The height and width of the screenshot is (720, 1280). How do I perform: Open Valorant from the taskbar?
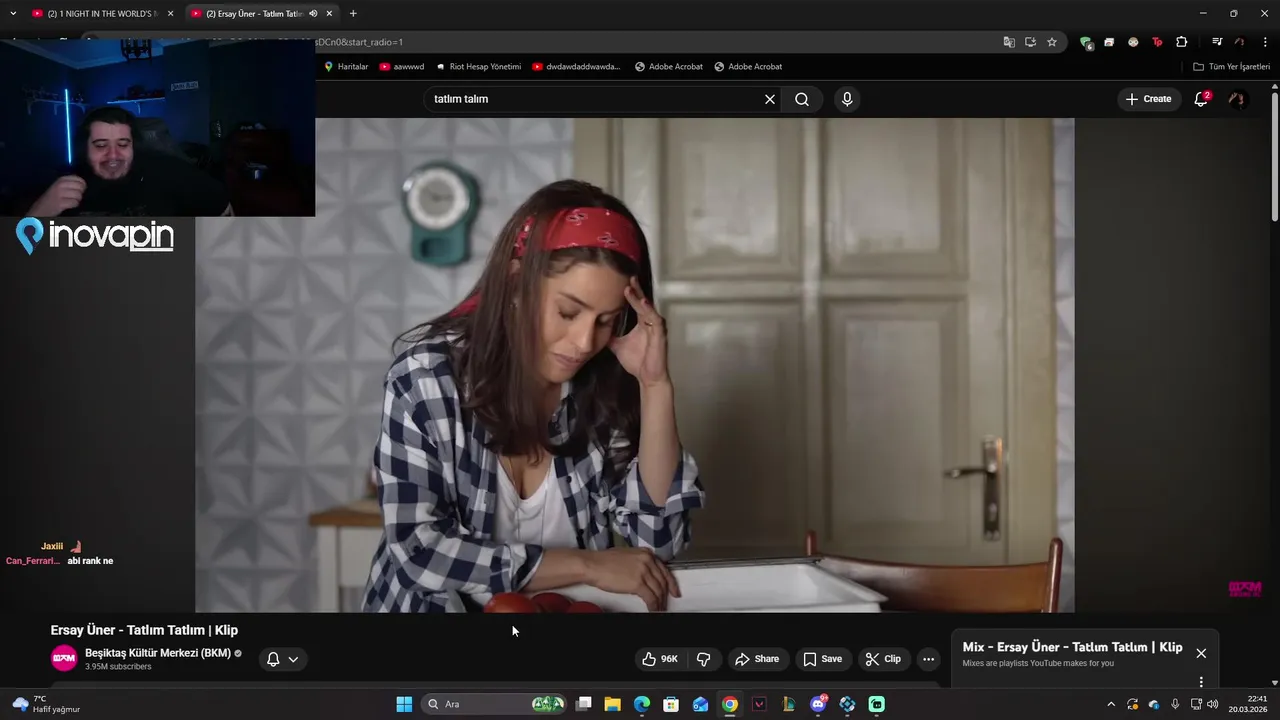tap(759, 704)
